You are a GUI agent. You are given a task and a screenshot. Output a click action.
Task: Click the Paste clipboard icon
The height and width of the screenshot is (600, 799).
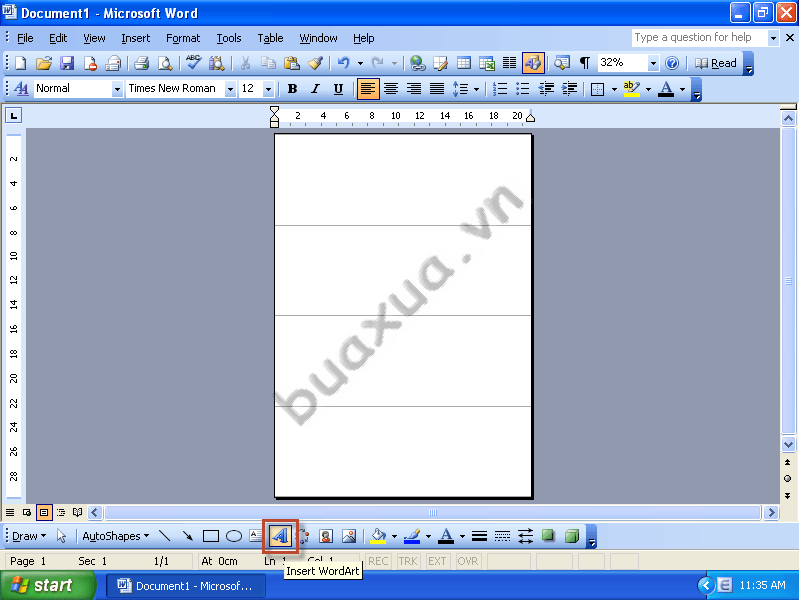click(x=291, y=63)
